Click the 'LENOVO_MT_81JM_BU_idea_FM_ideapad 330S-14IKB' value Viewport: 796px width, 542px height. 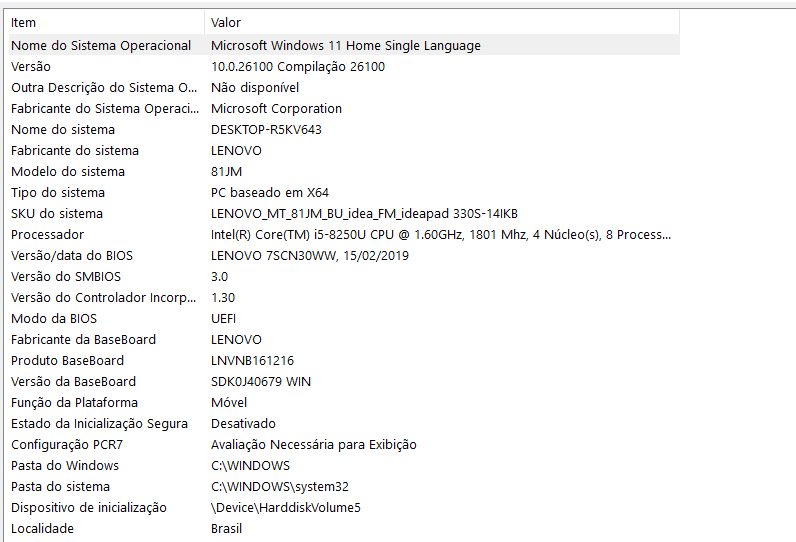point(364,214)
